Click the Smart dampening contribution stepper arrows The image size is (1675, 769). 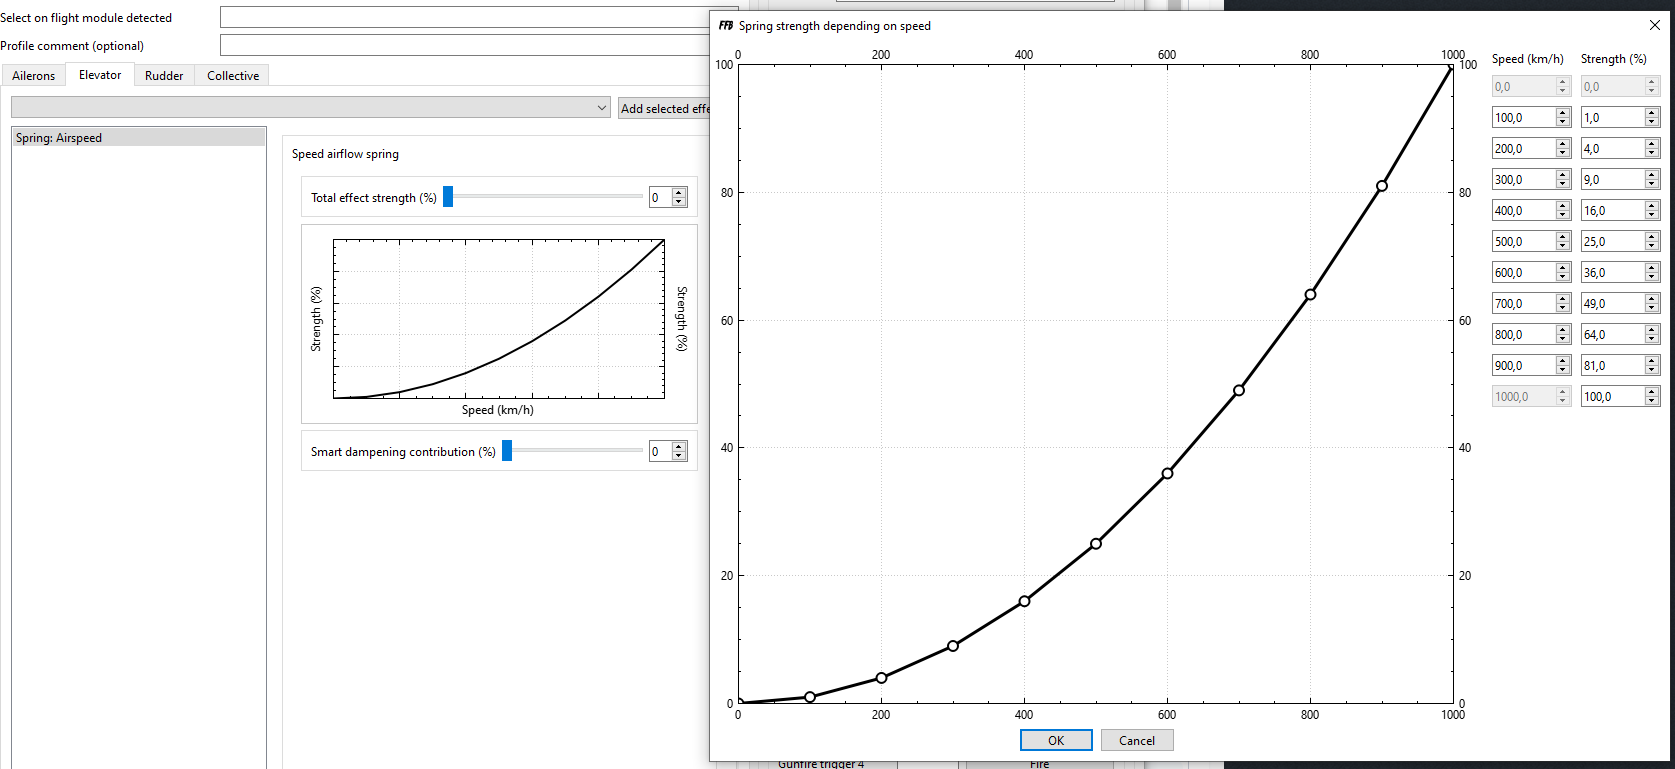tap(679, 451)
